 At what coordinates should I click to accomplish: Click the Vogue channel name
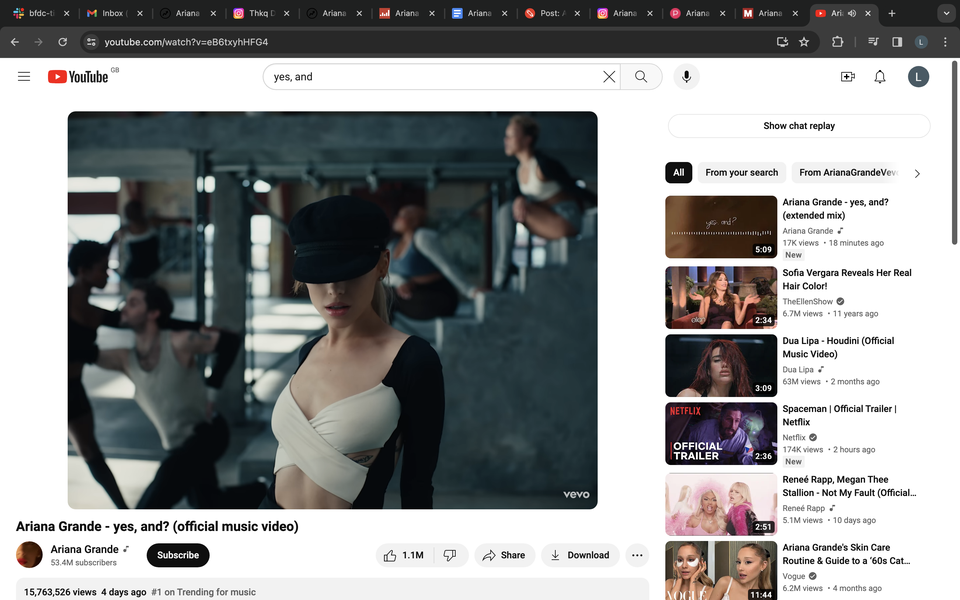pyautogui.click(x=793, y=576)
